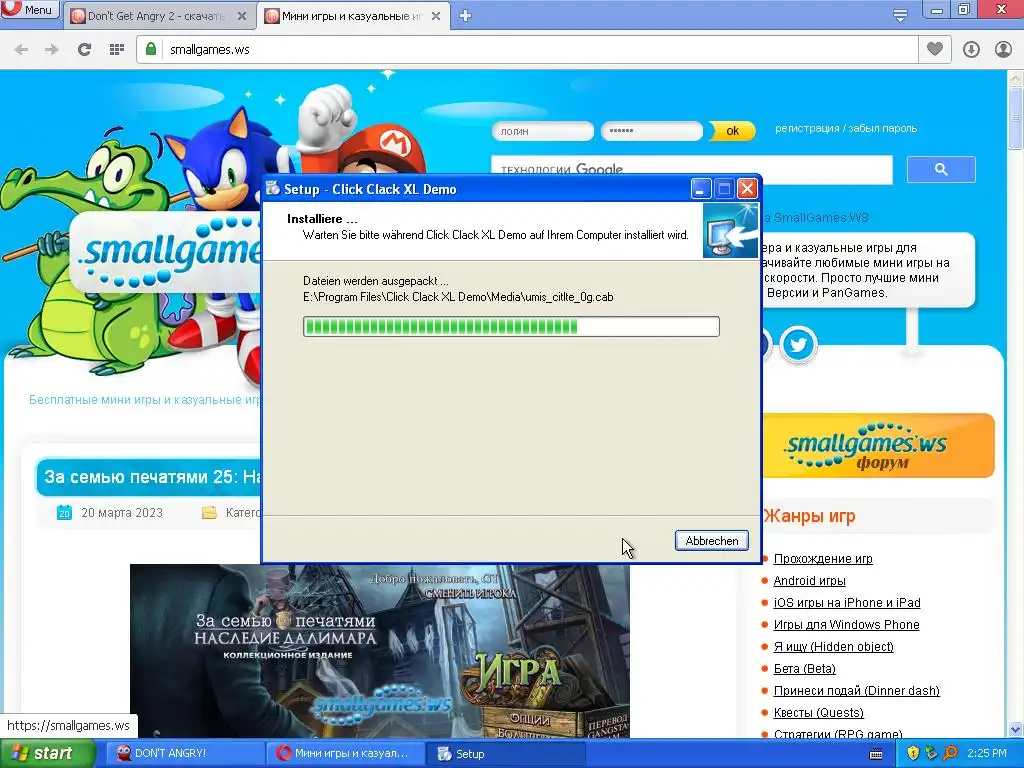Click the orange magnifier tray icon

[950, 754]
